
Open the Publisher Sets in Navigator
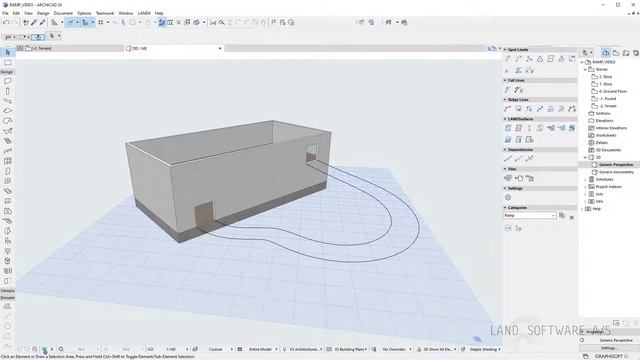636,53
